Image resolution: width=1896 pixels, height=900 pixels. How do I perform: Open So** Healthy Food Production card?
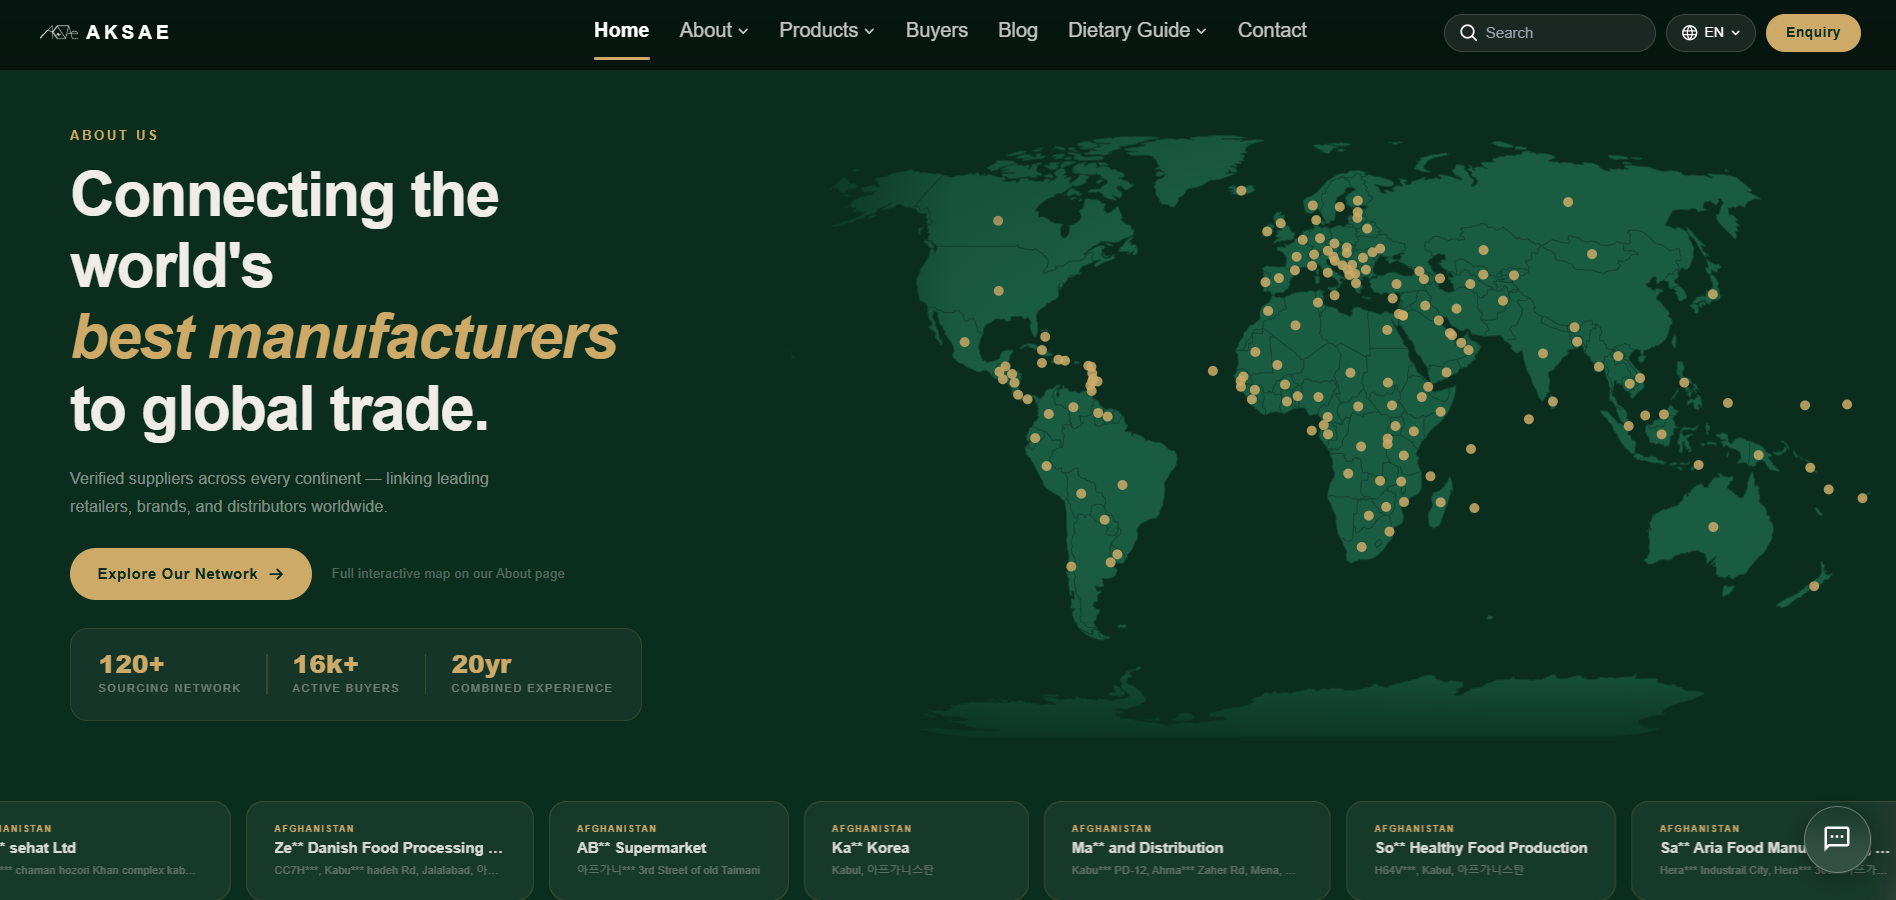point(1481,850)
